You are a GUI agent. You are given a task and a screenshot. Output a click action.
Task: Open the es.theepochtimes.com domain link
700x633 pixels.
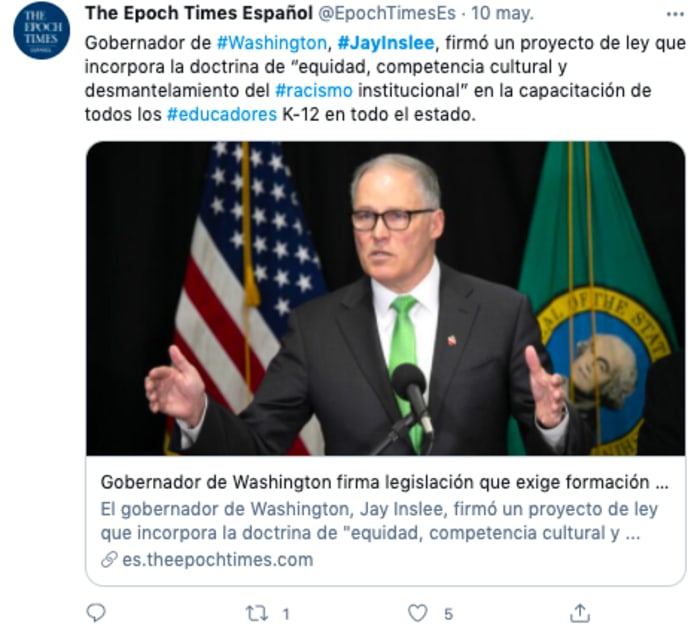coord(217,559)
